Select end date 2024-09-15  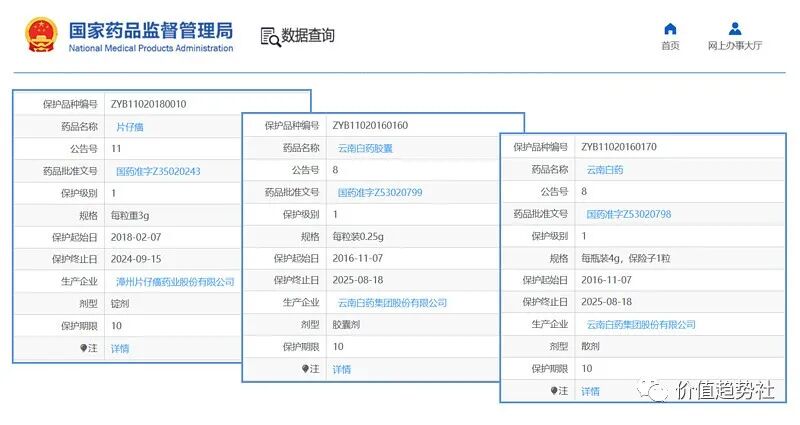pos(136,259)
